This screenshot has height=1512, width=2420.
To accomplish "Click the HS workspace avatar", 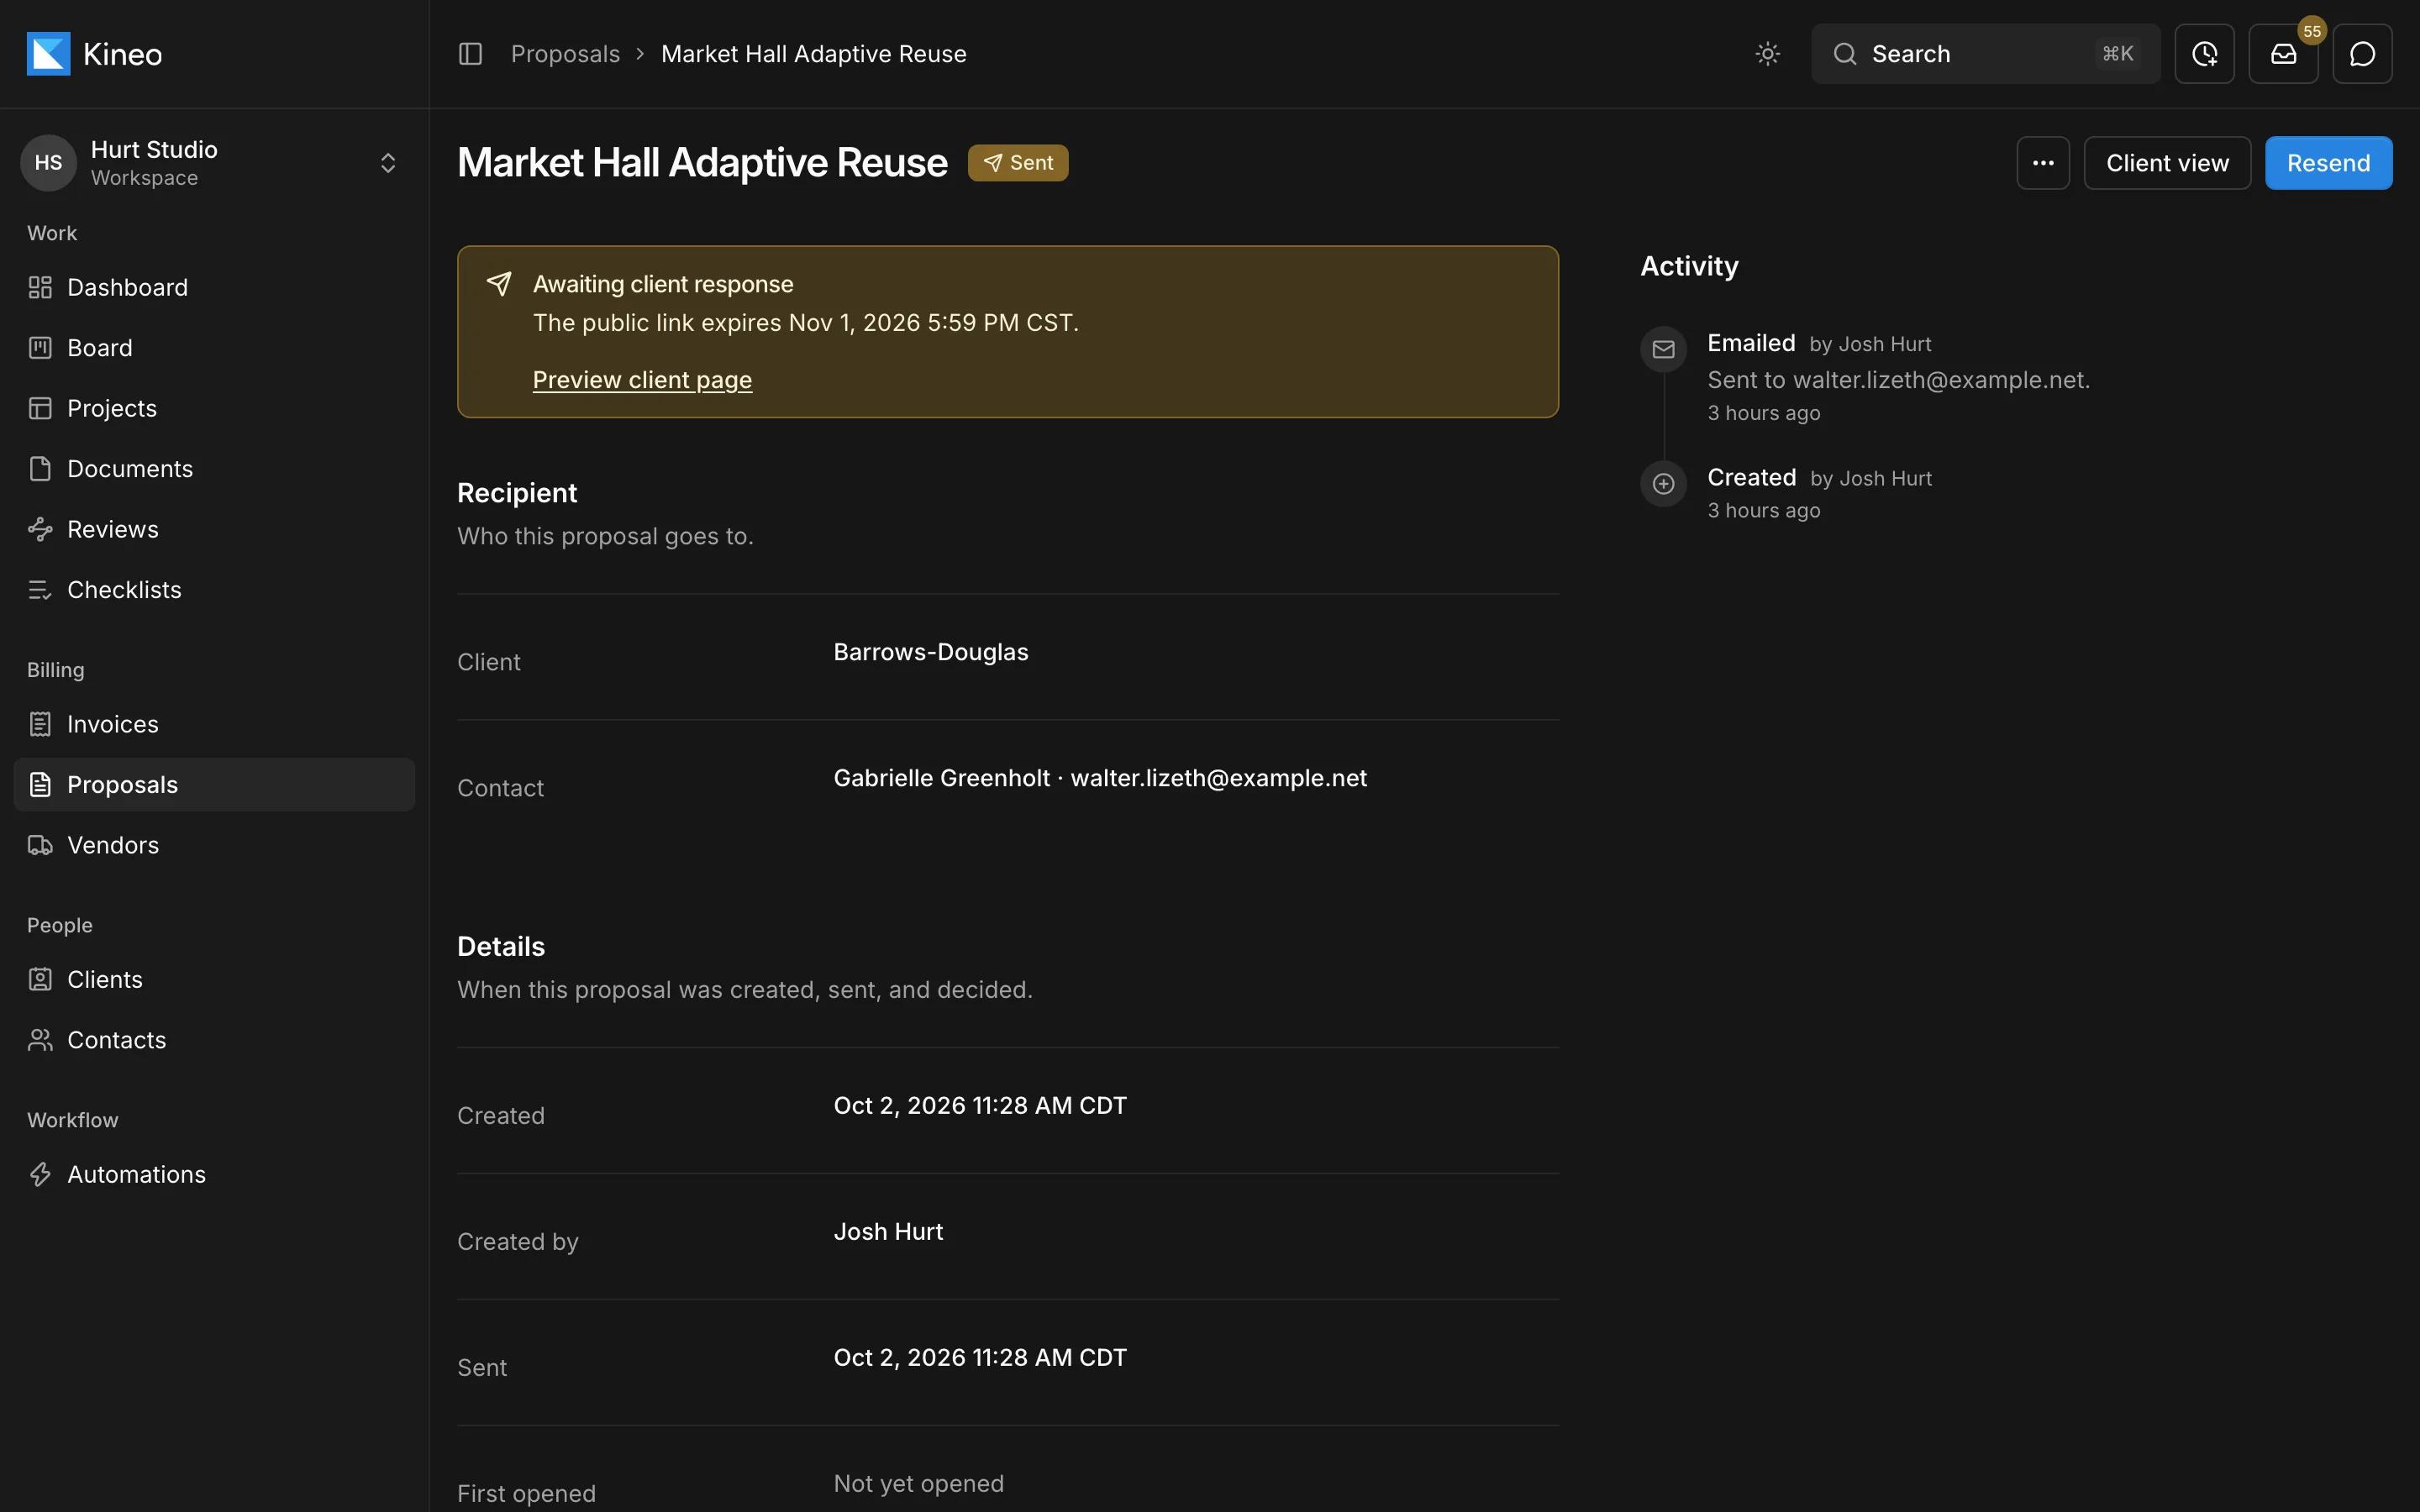I will click(48, 163).
